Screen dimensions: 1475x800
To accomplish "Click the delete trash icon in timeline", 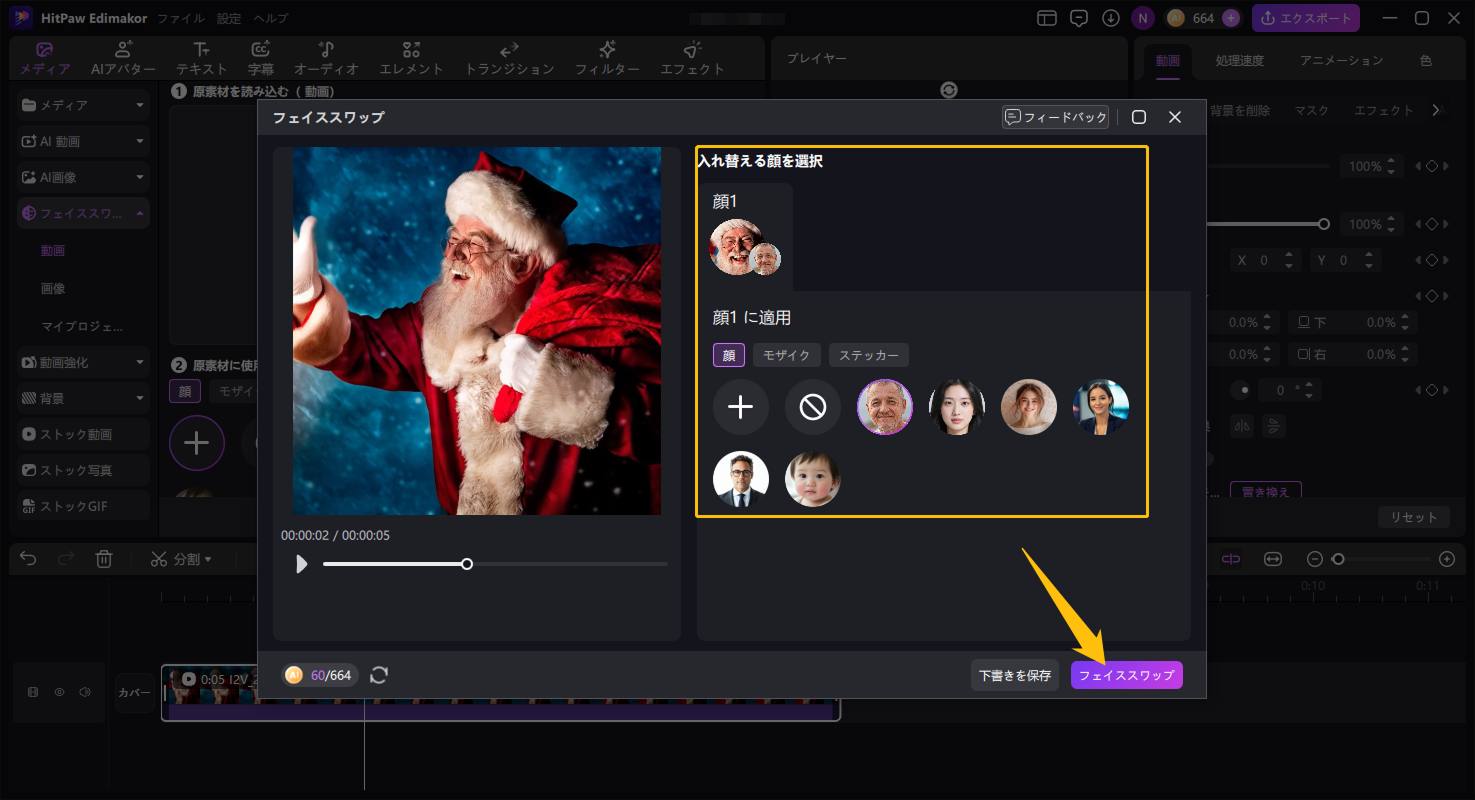I will [104, 559].
